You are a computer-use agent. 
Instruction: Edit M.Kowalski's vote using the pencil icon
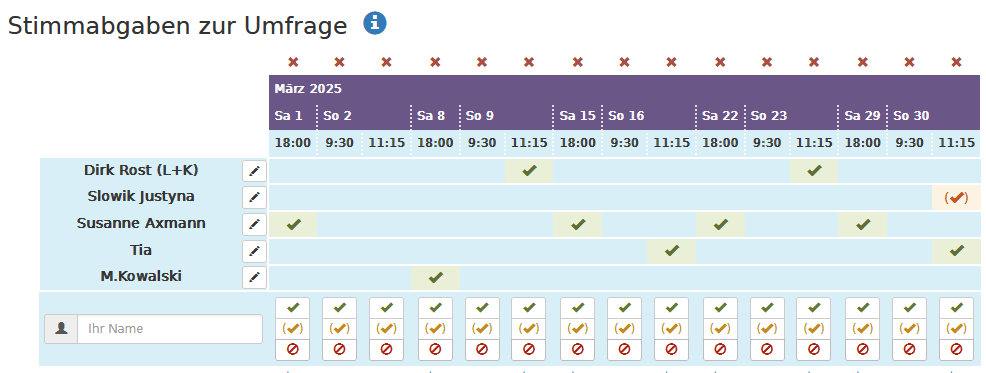tap(254, 277)
